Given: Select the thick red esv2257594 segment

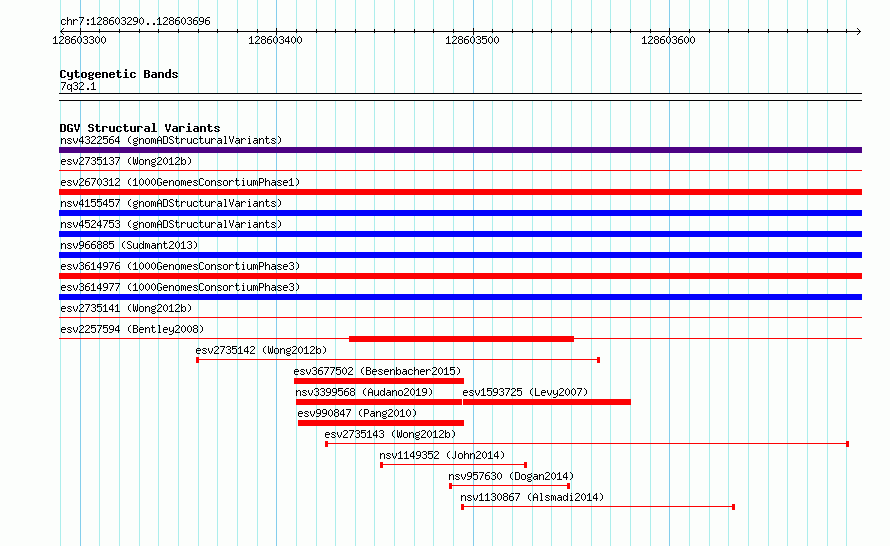Looking at the screenshot, I should tap(461, 339).
